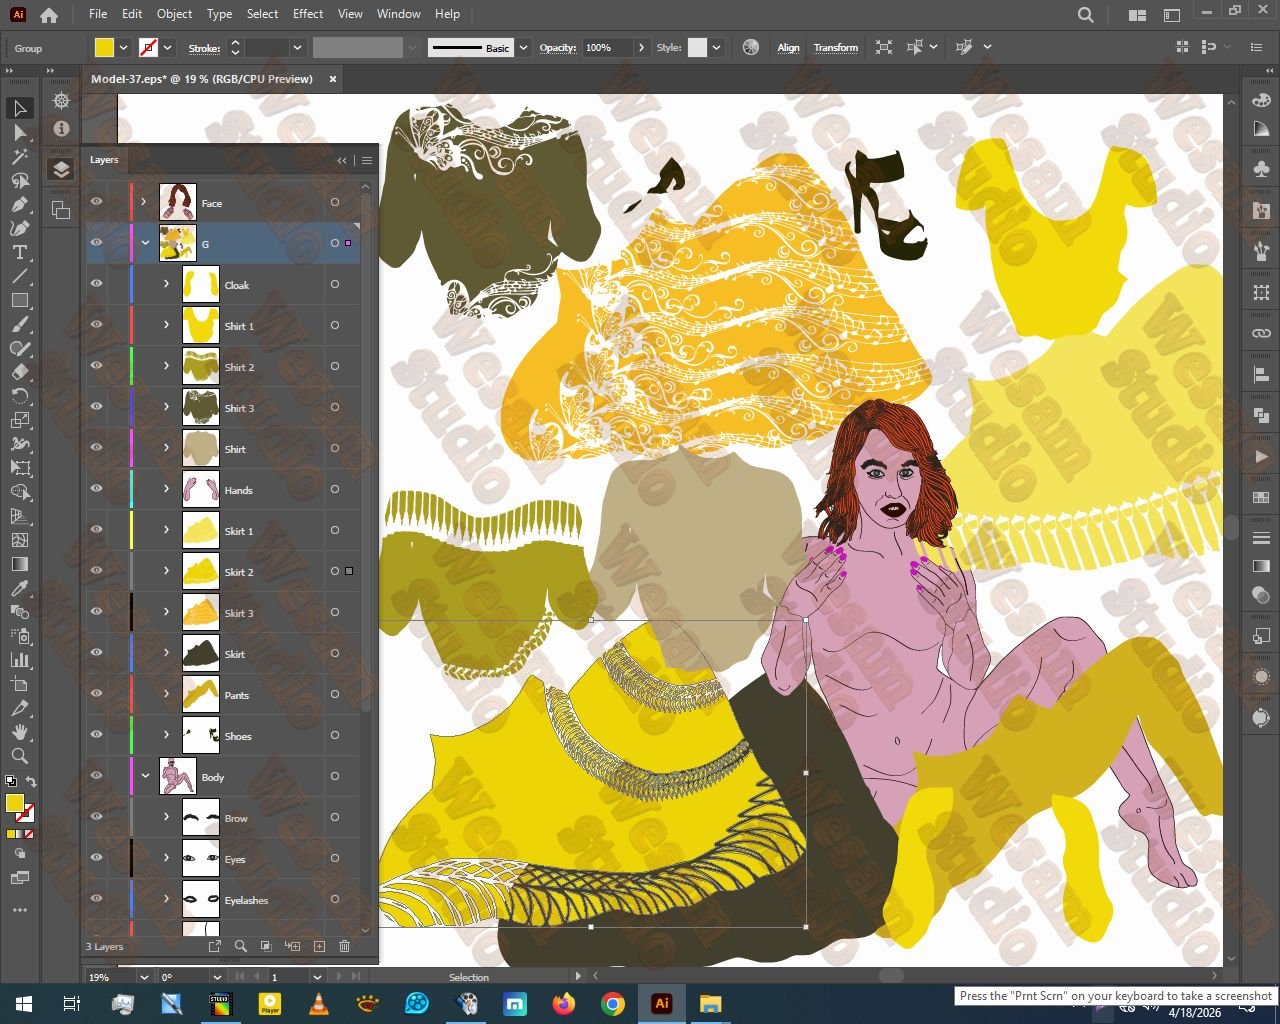Select the Selection tool arrow
The height and width of the screenshot is (1024, 1280).
click(20, 108)
